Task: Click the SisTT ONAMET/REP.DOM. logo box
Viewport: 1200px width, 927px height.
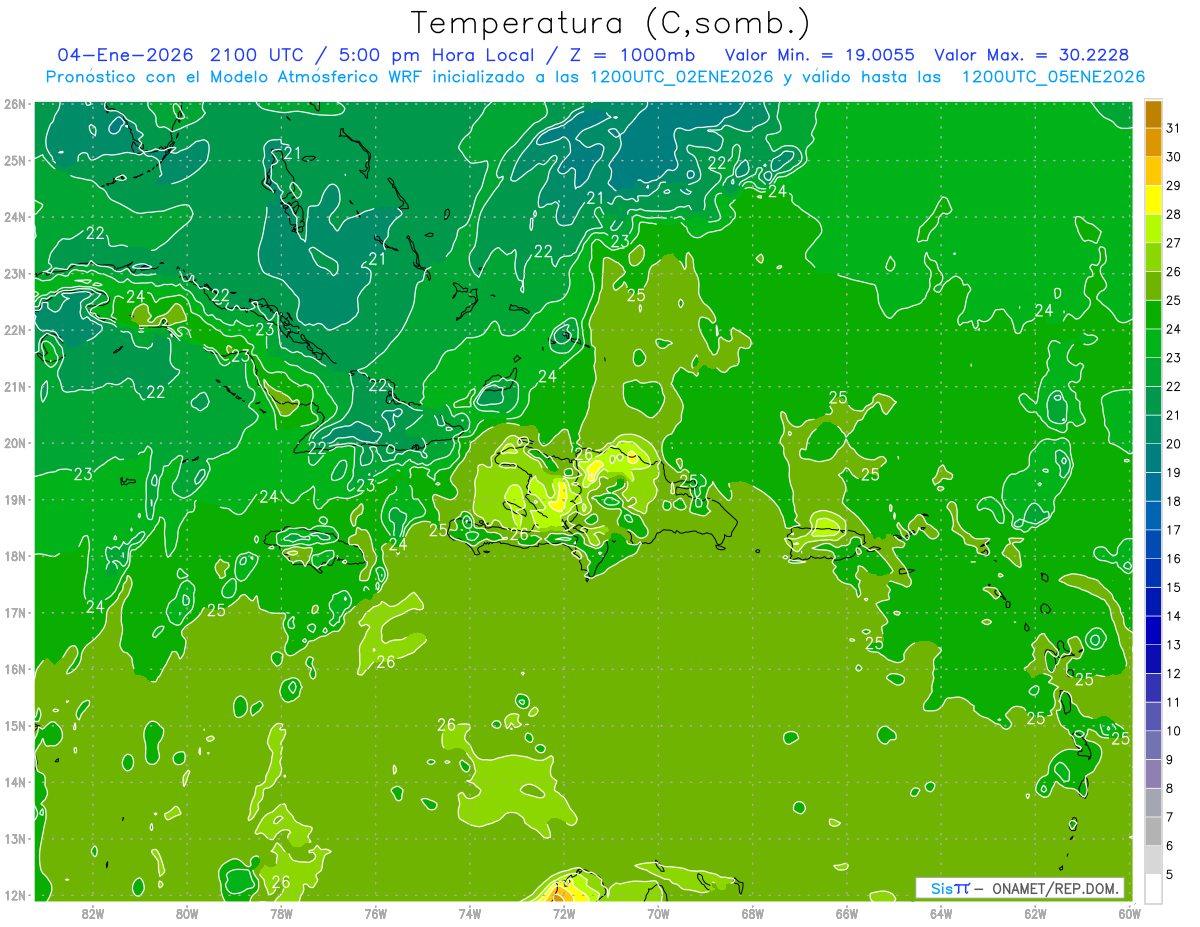Action: 1020,888
